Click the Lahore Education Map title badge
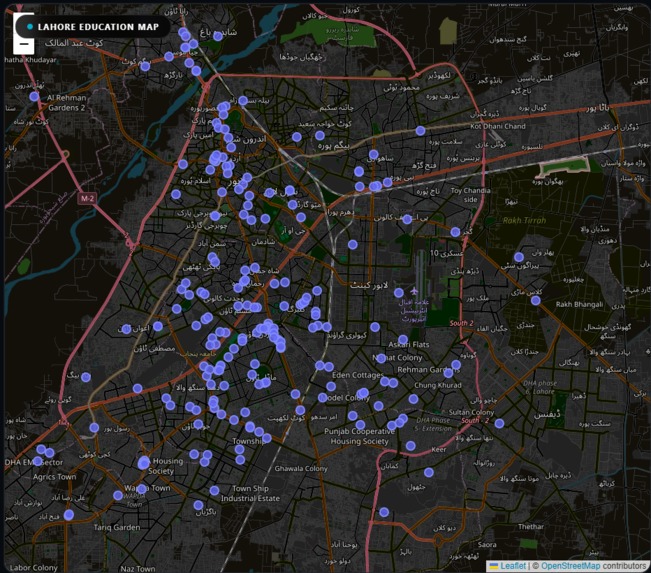 [x=93, y=27]
